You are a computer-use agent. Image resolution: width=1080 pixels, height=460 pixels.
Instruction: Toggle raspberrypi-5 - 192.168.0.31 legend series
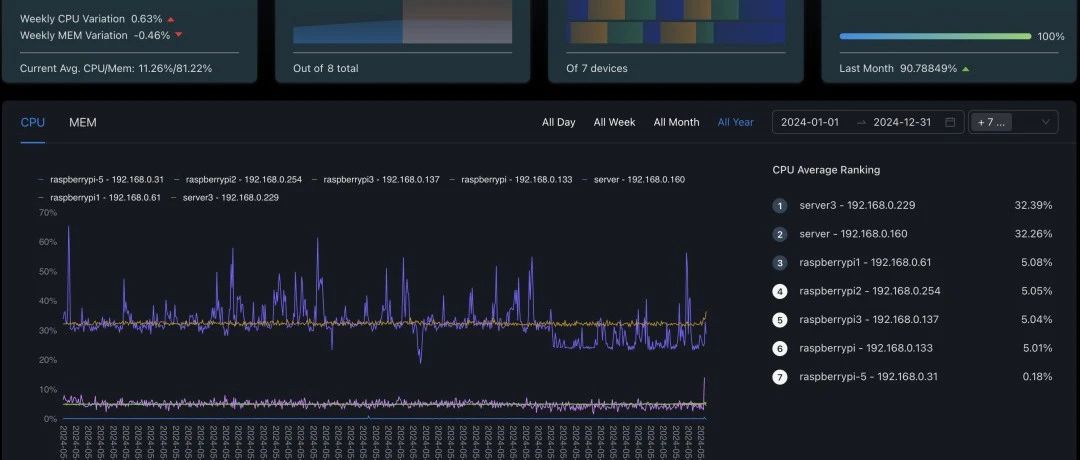(x=101, y=179)
